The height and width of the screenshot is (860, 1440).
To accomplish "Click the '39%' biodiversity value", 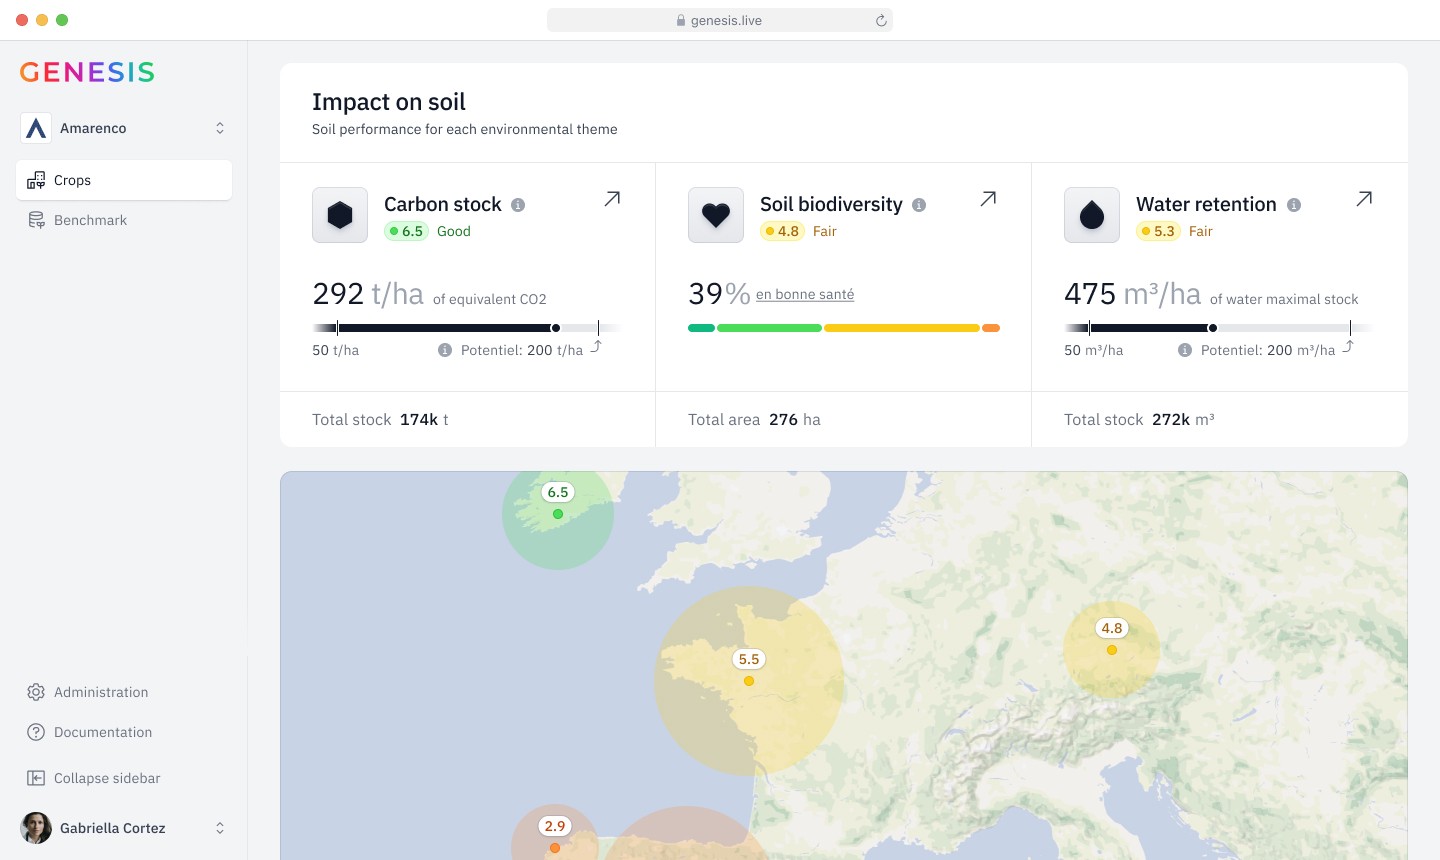I will click(719, 294).
